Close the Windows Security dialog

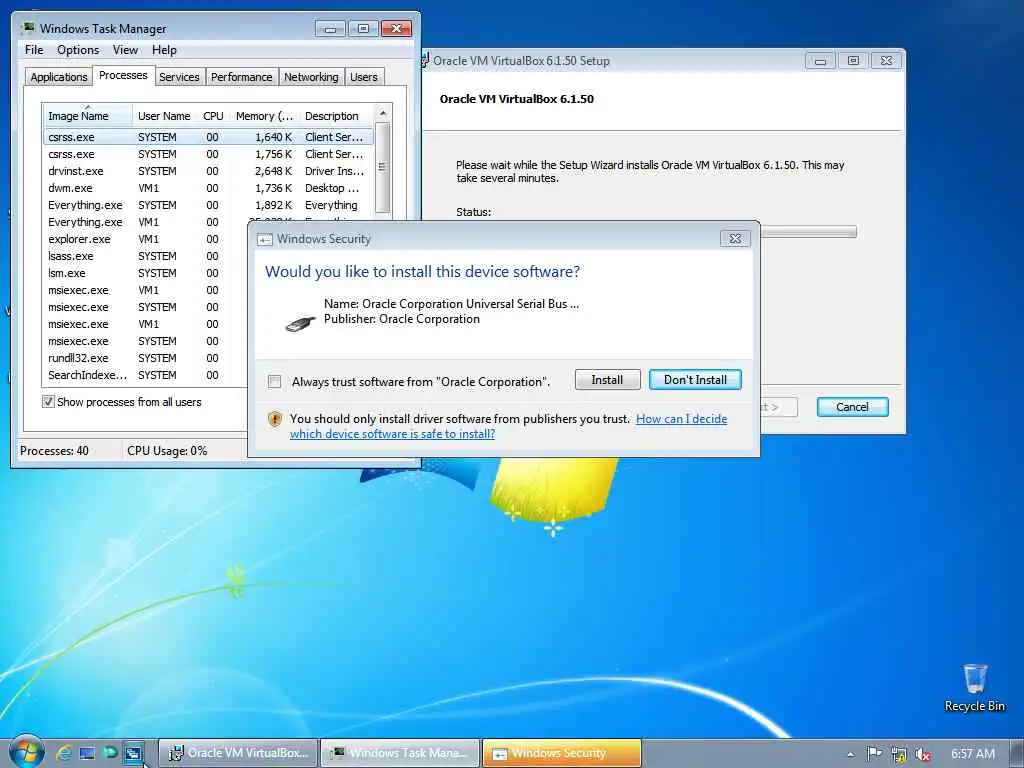[735, 239]
